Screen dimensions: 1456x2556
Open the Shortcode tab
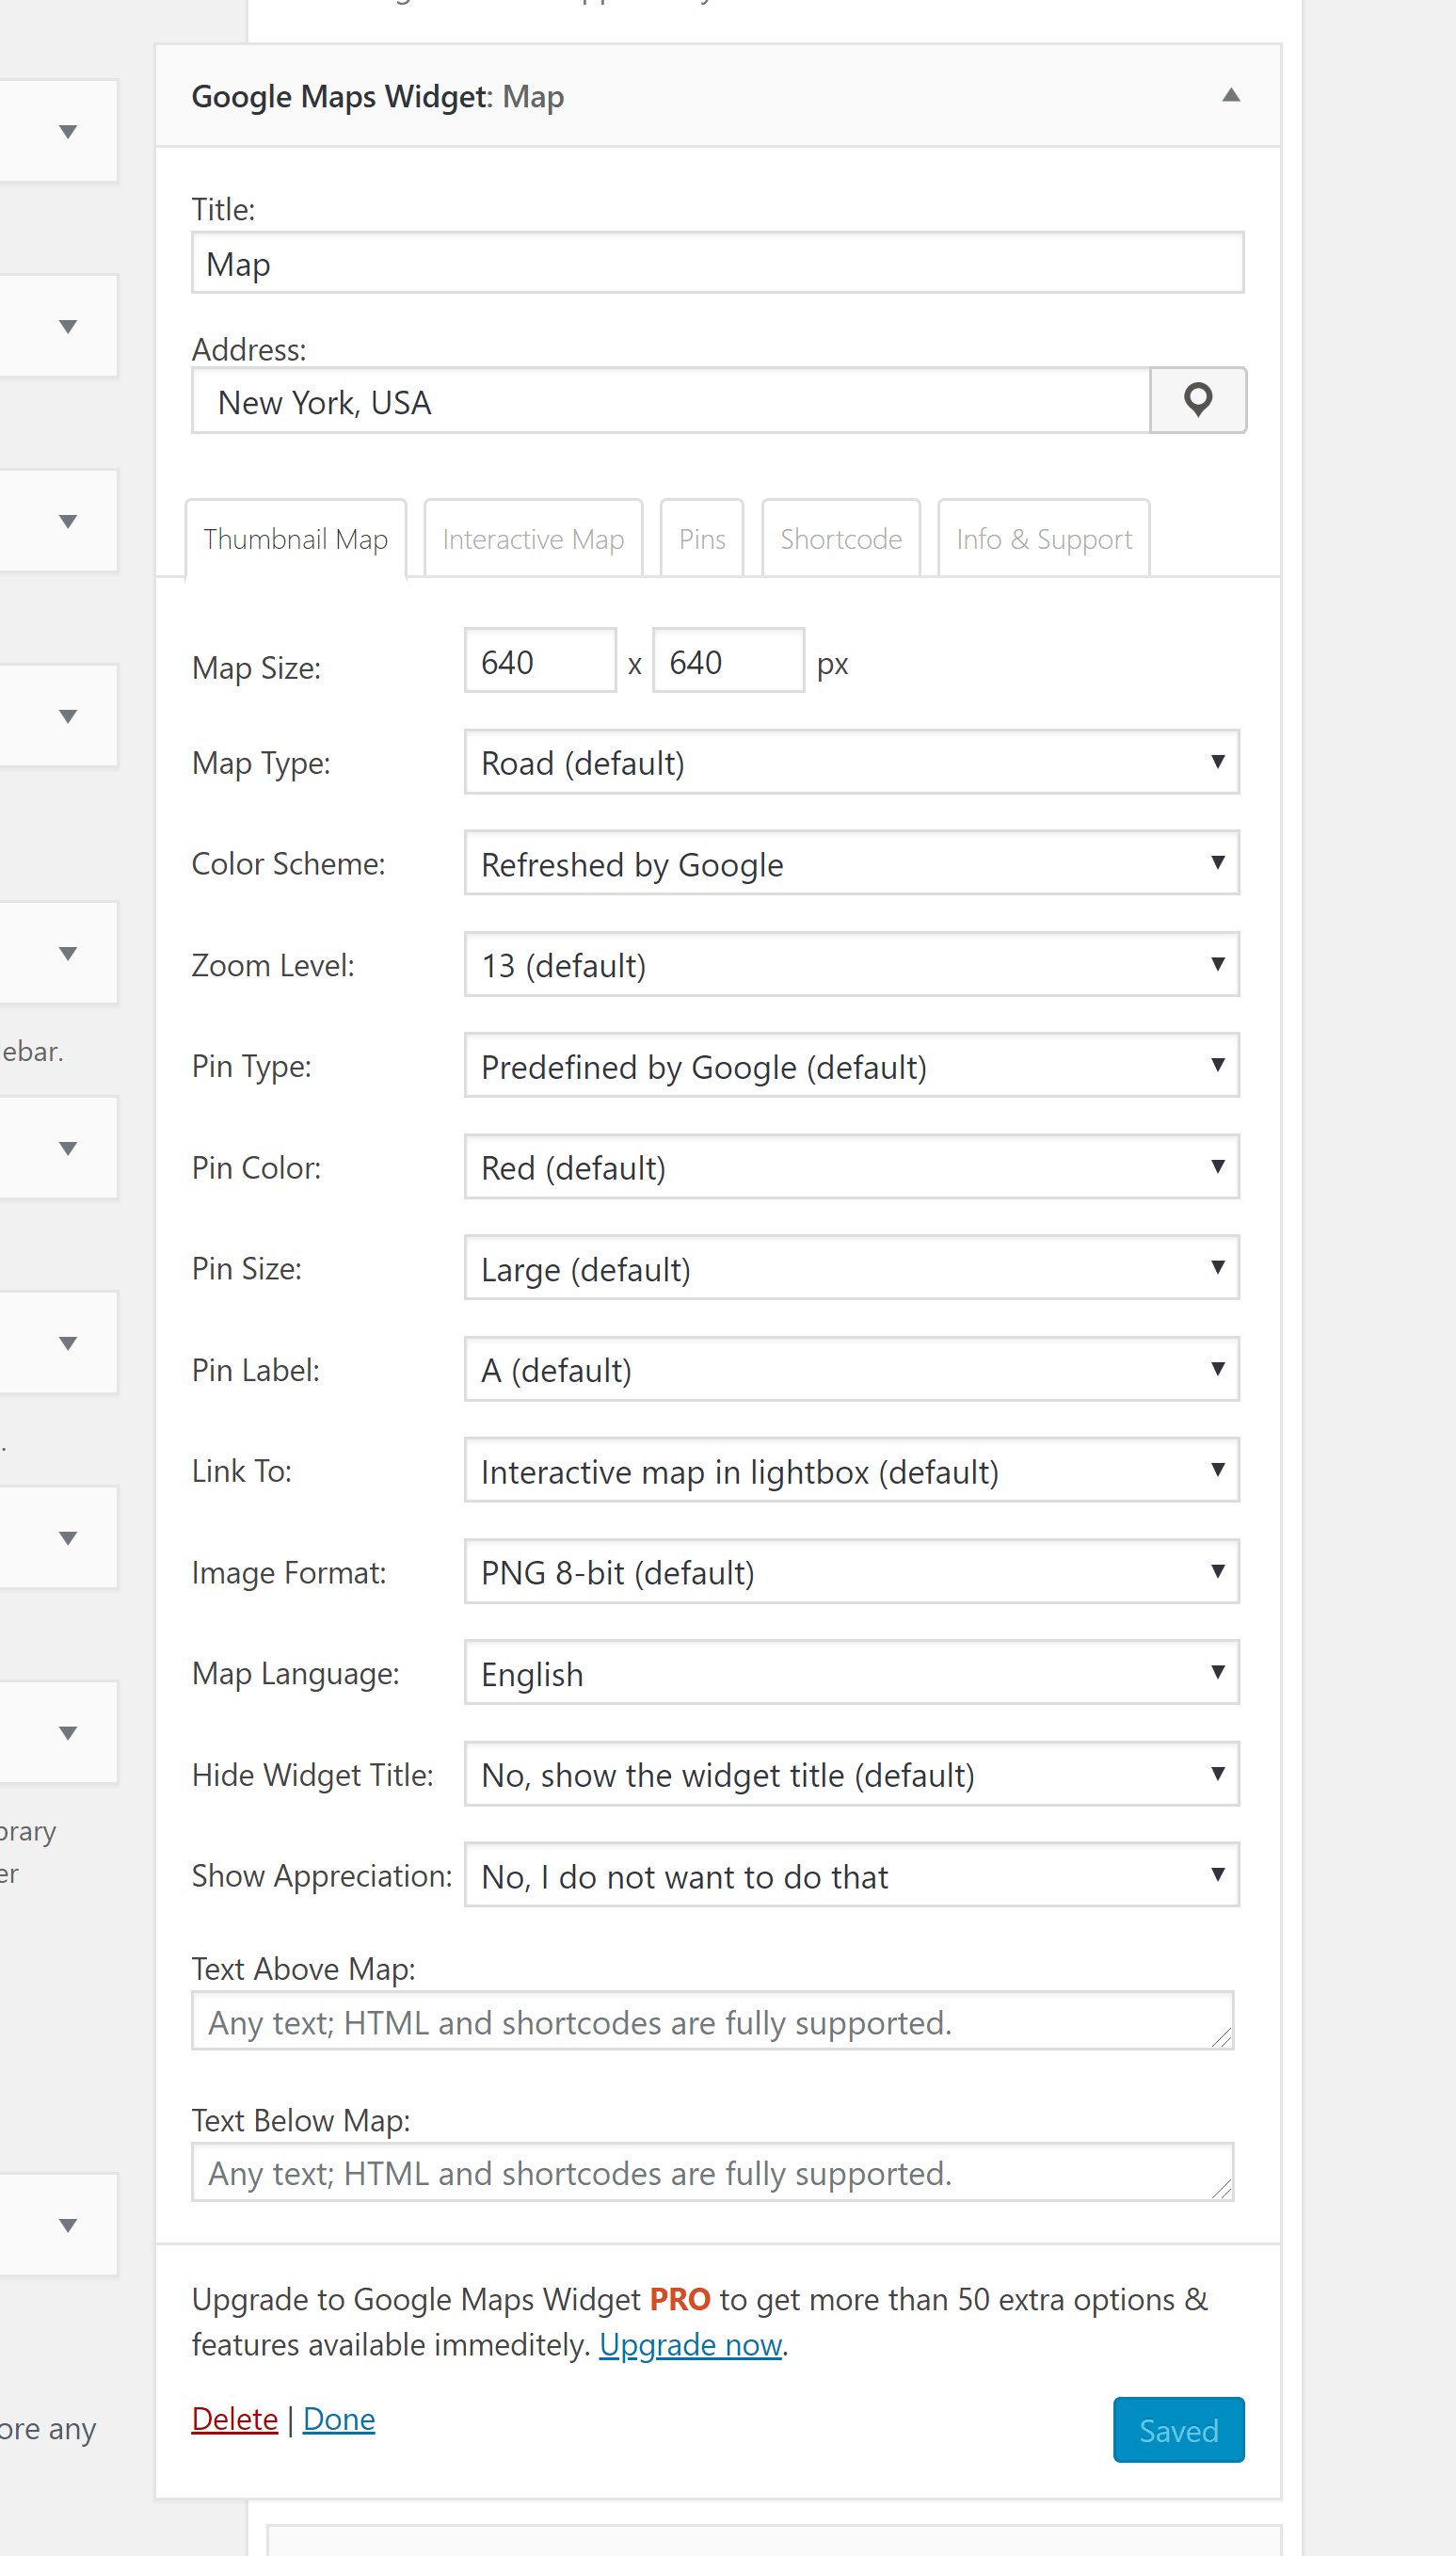(x=841, y=539)
